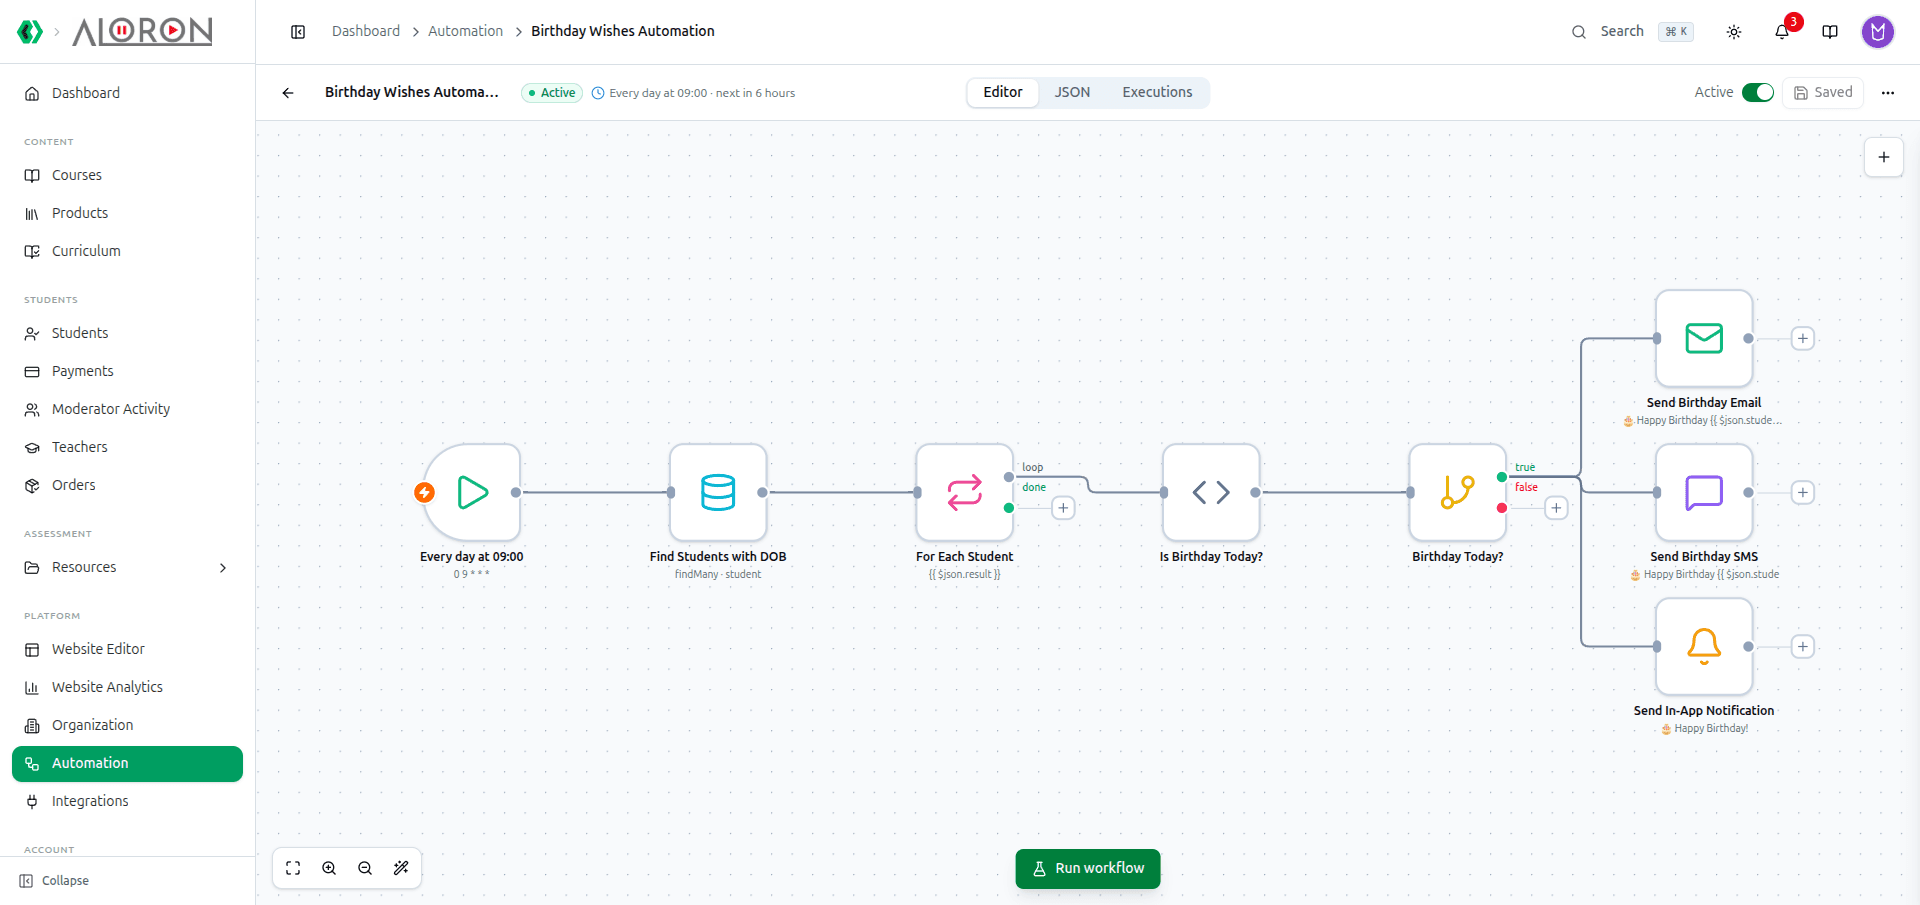Click the Saved button
Screen dimensions: 1920x905
1823,92
